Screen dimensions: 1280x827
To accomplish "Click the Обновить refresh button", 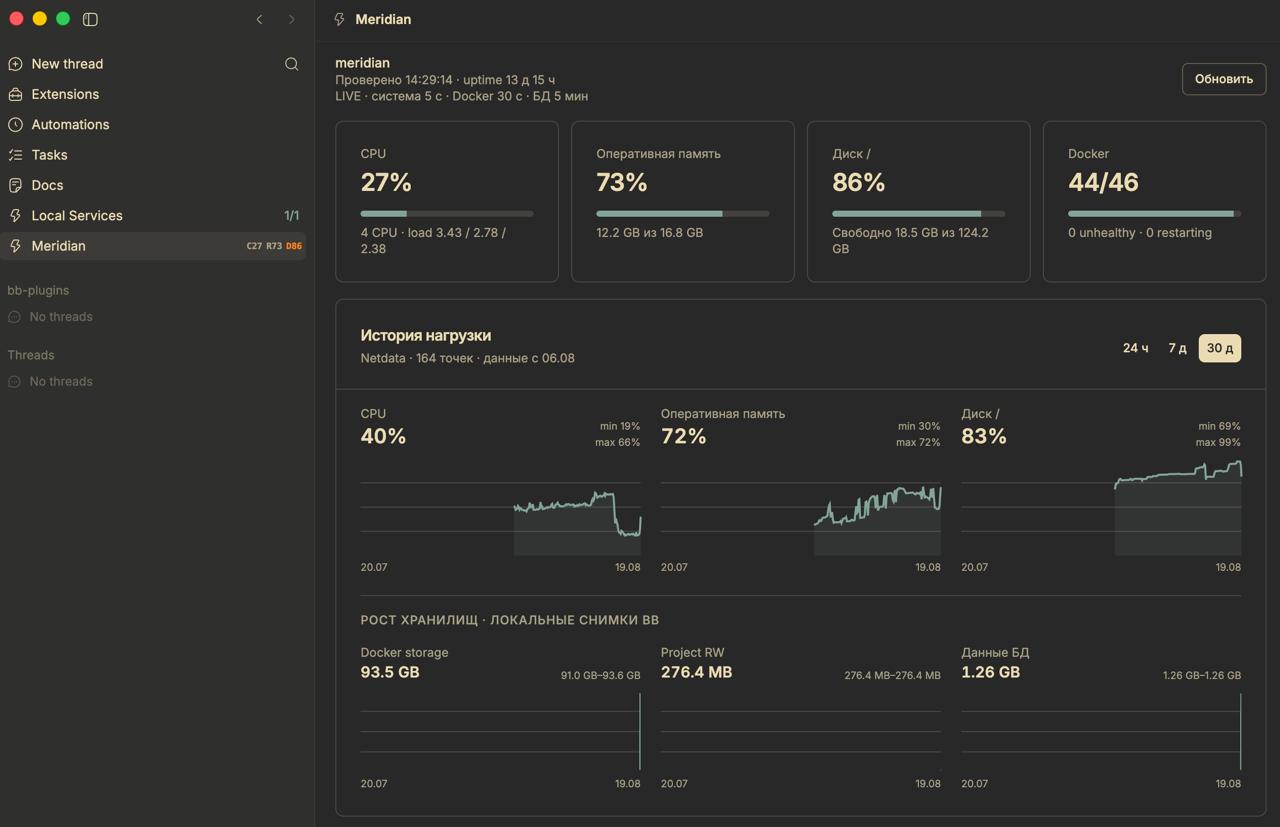I will click(1224, 79).
